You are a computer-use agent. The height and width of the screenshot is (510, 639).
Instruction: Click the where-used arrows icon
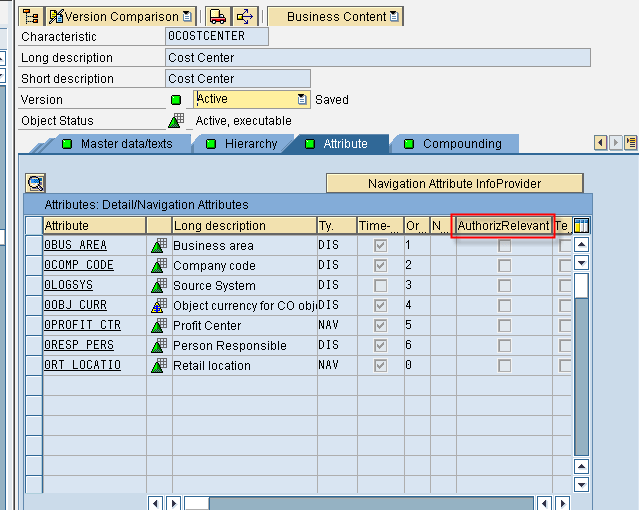[x=245, y=17]
